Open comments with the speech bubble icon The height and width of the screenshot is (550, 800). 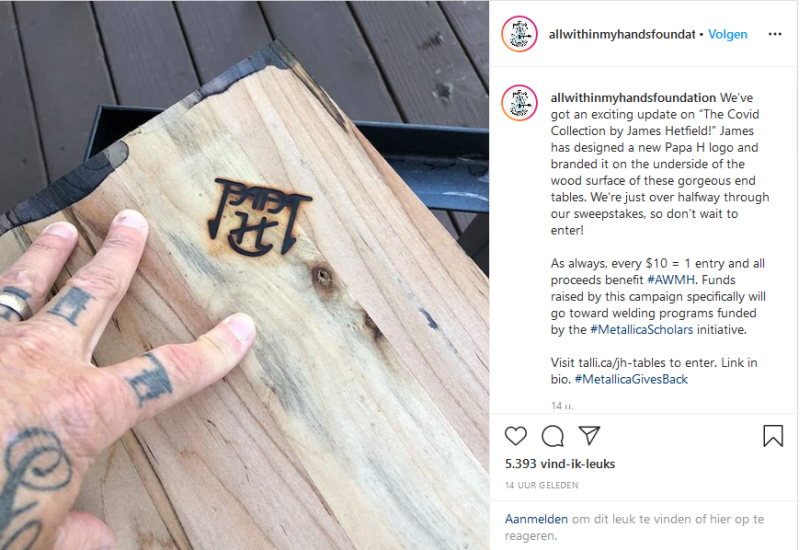[x=553, y=436]
